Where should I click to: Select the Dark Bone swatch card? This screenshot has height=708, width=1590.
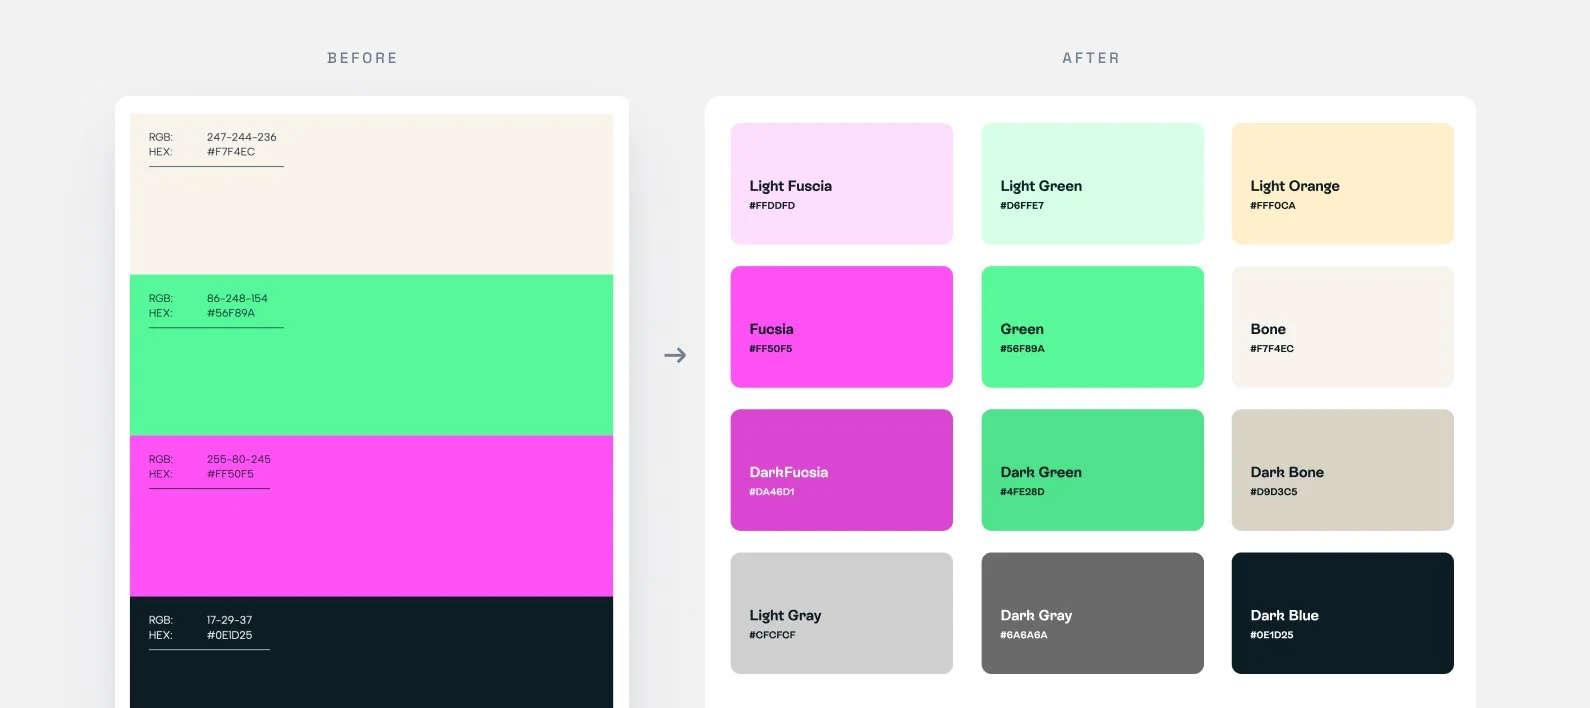1342,470
